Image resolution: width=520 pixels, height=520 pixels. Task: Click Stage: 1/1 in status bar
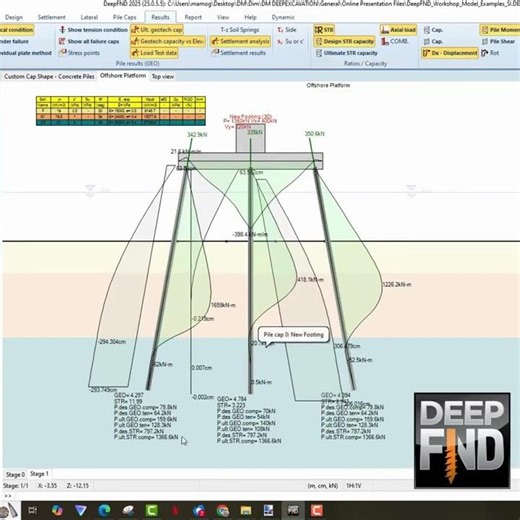pyautogui.click(x=16, y=486)
